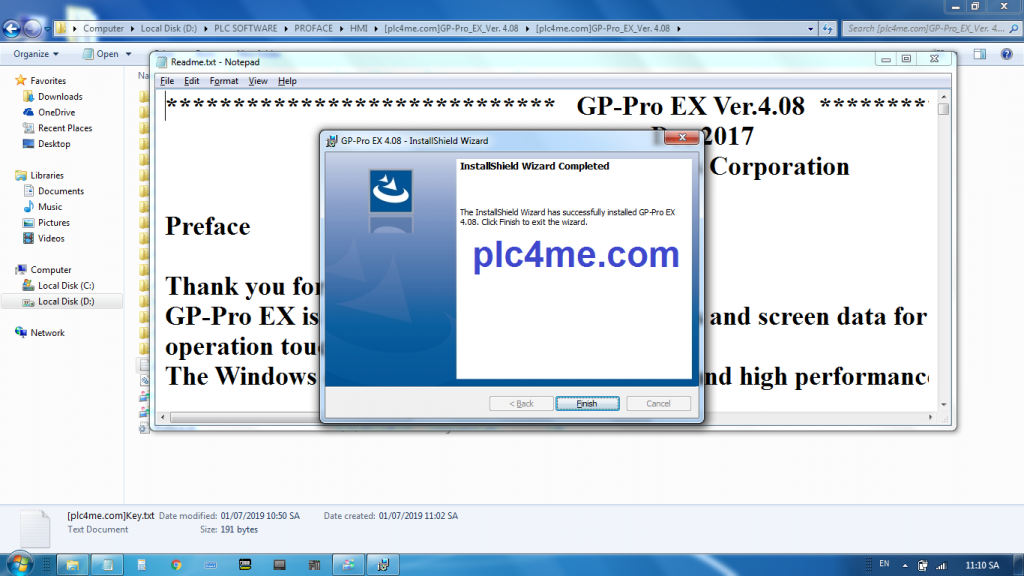Click the Notepad vertical scrollbar
This screenshot has width=1024, height=576.
coord(943,250)
